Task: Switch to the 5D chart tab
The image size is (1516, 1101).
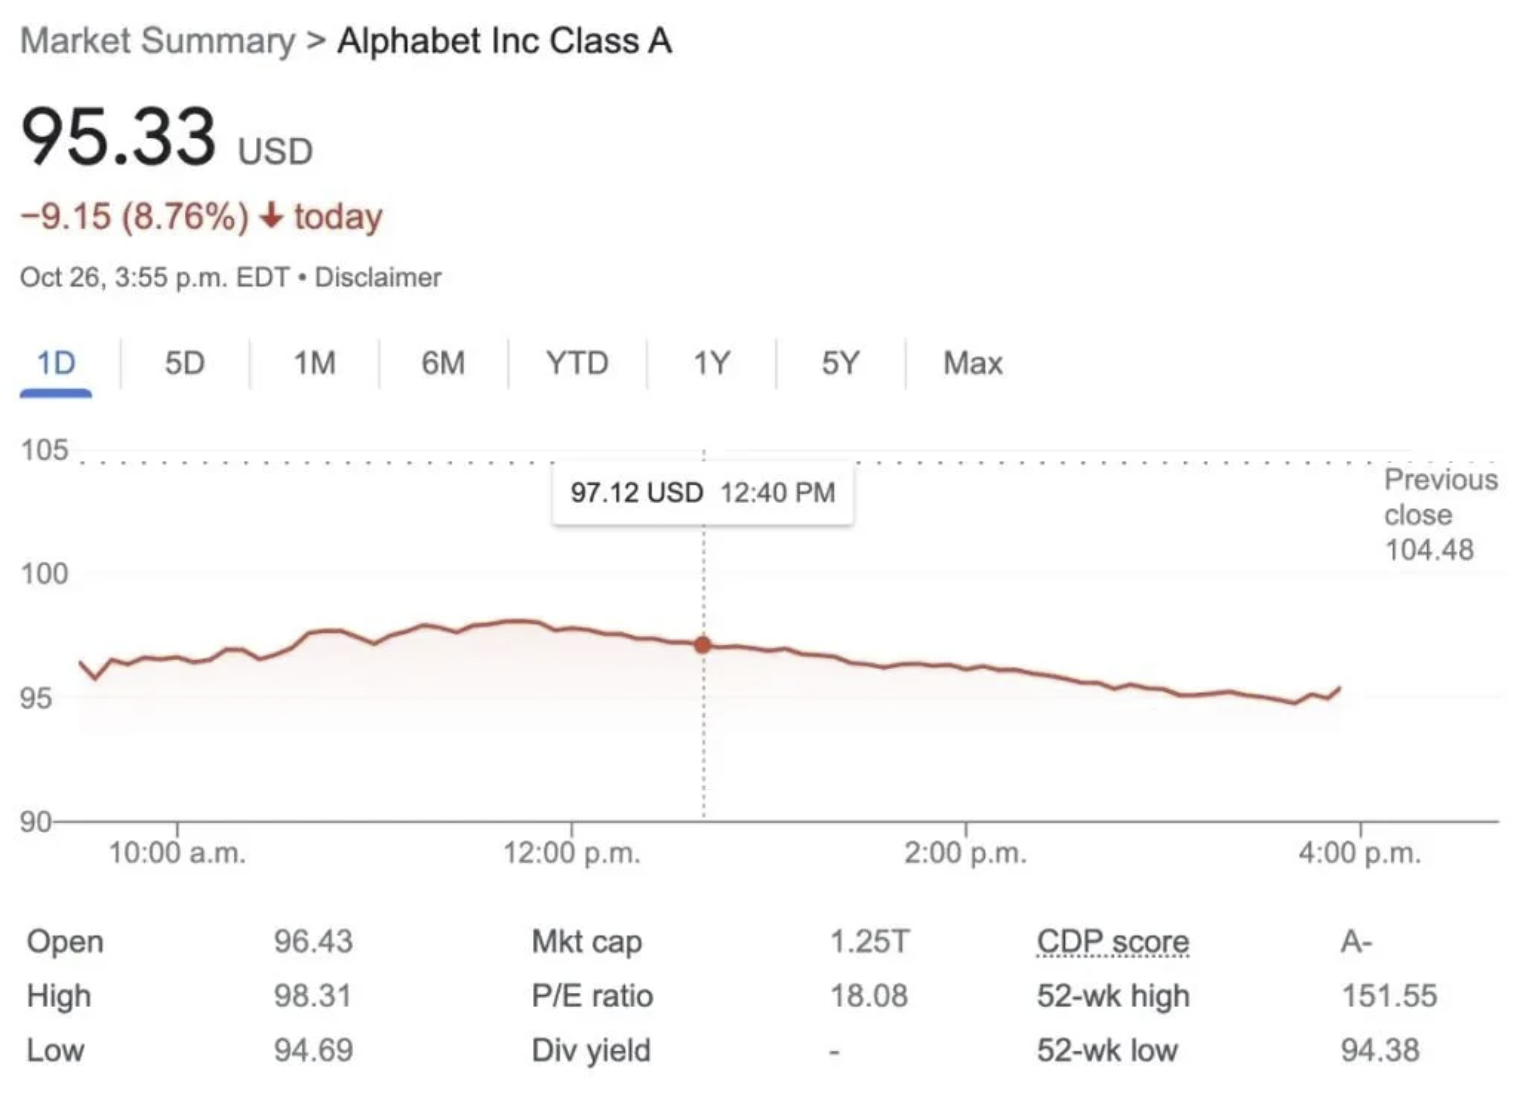Action: click(185, 363)
